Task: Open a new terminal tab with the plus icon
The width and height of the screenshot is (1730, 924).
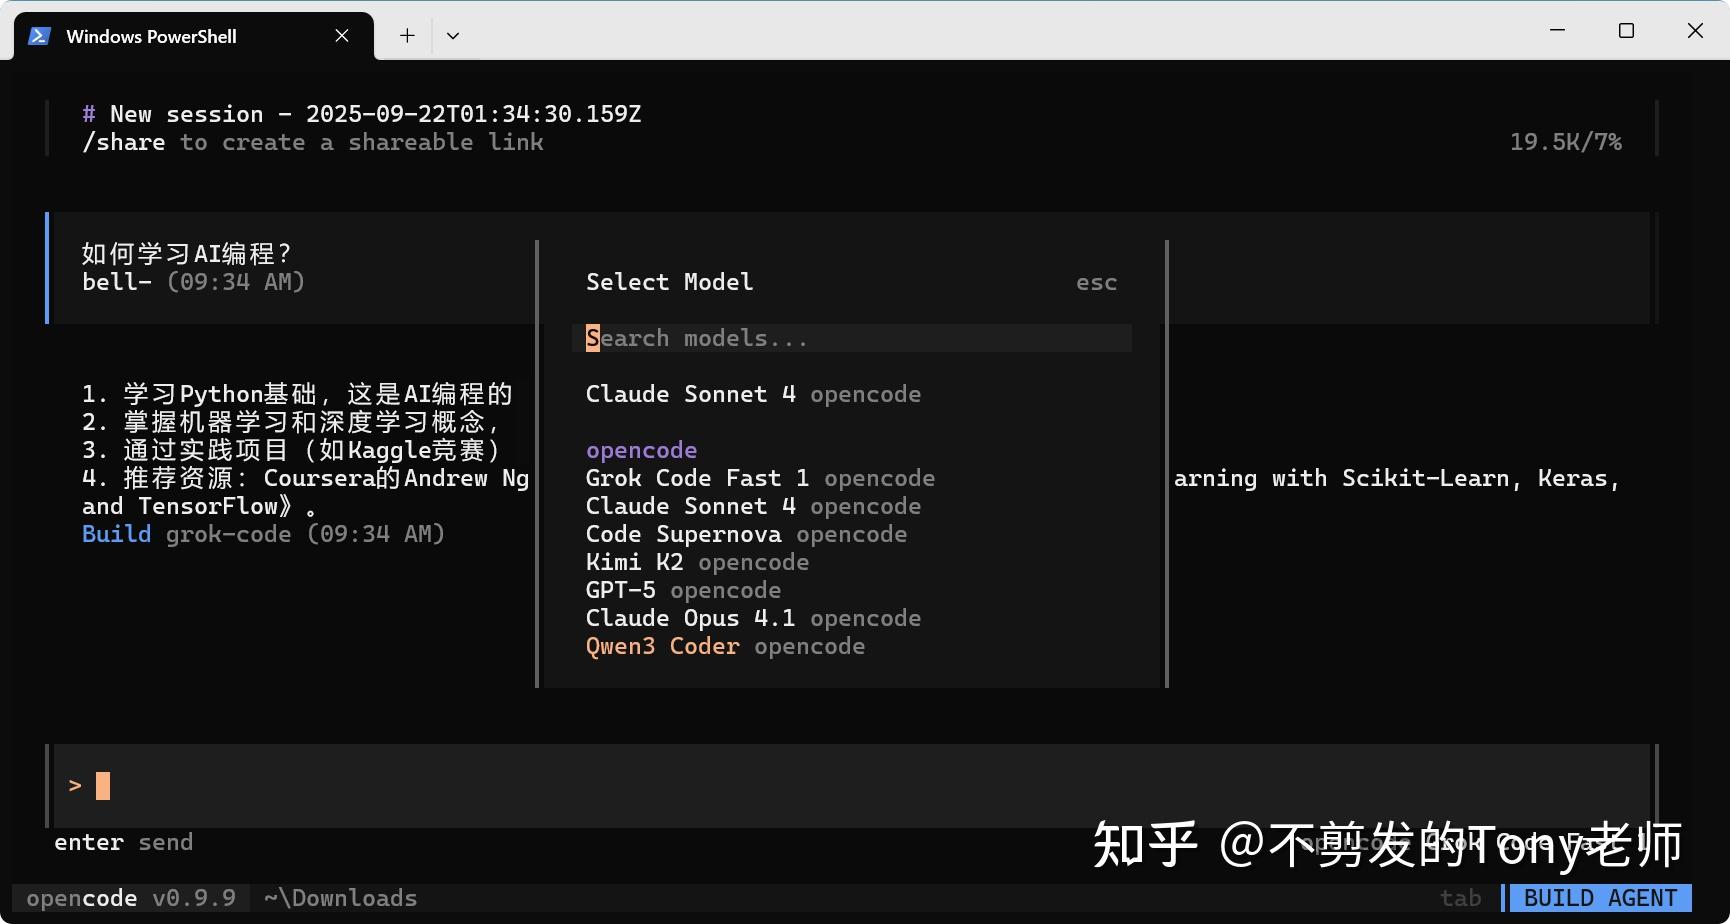Action: click(407, 35)
